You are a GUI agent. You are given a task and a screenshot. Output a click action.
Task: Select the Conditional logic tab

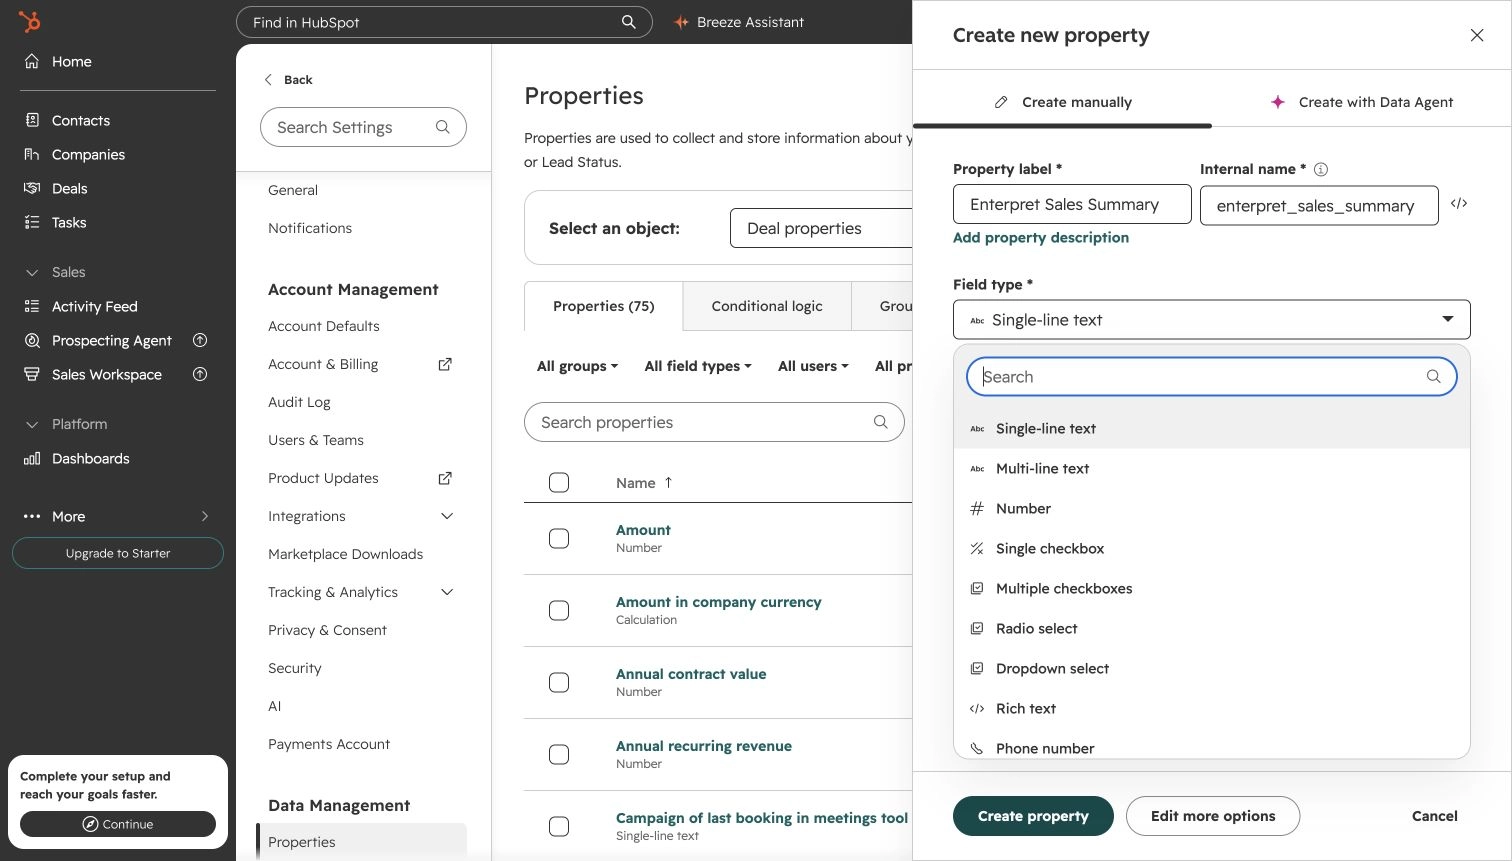(x=767, y=306)
